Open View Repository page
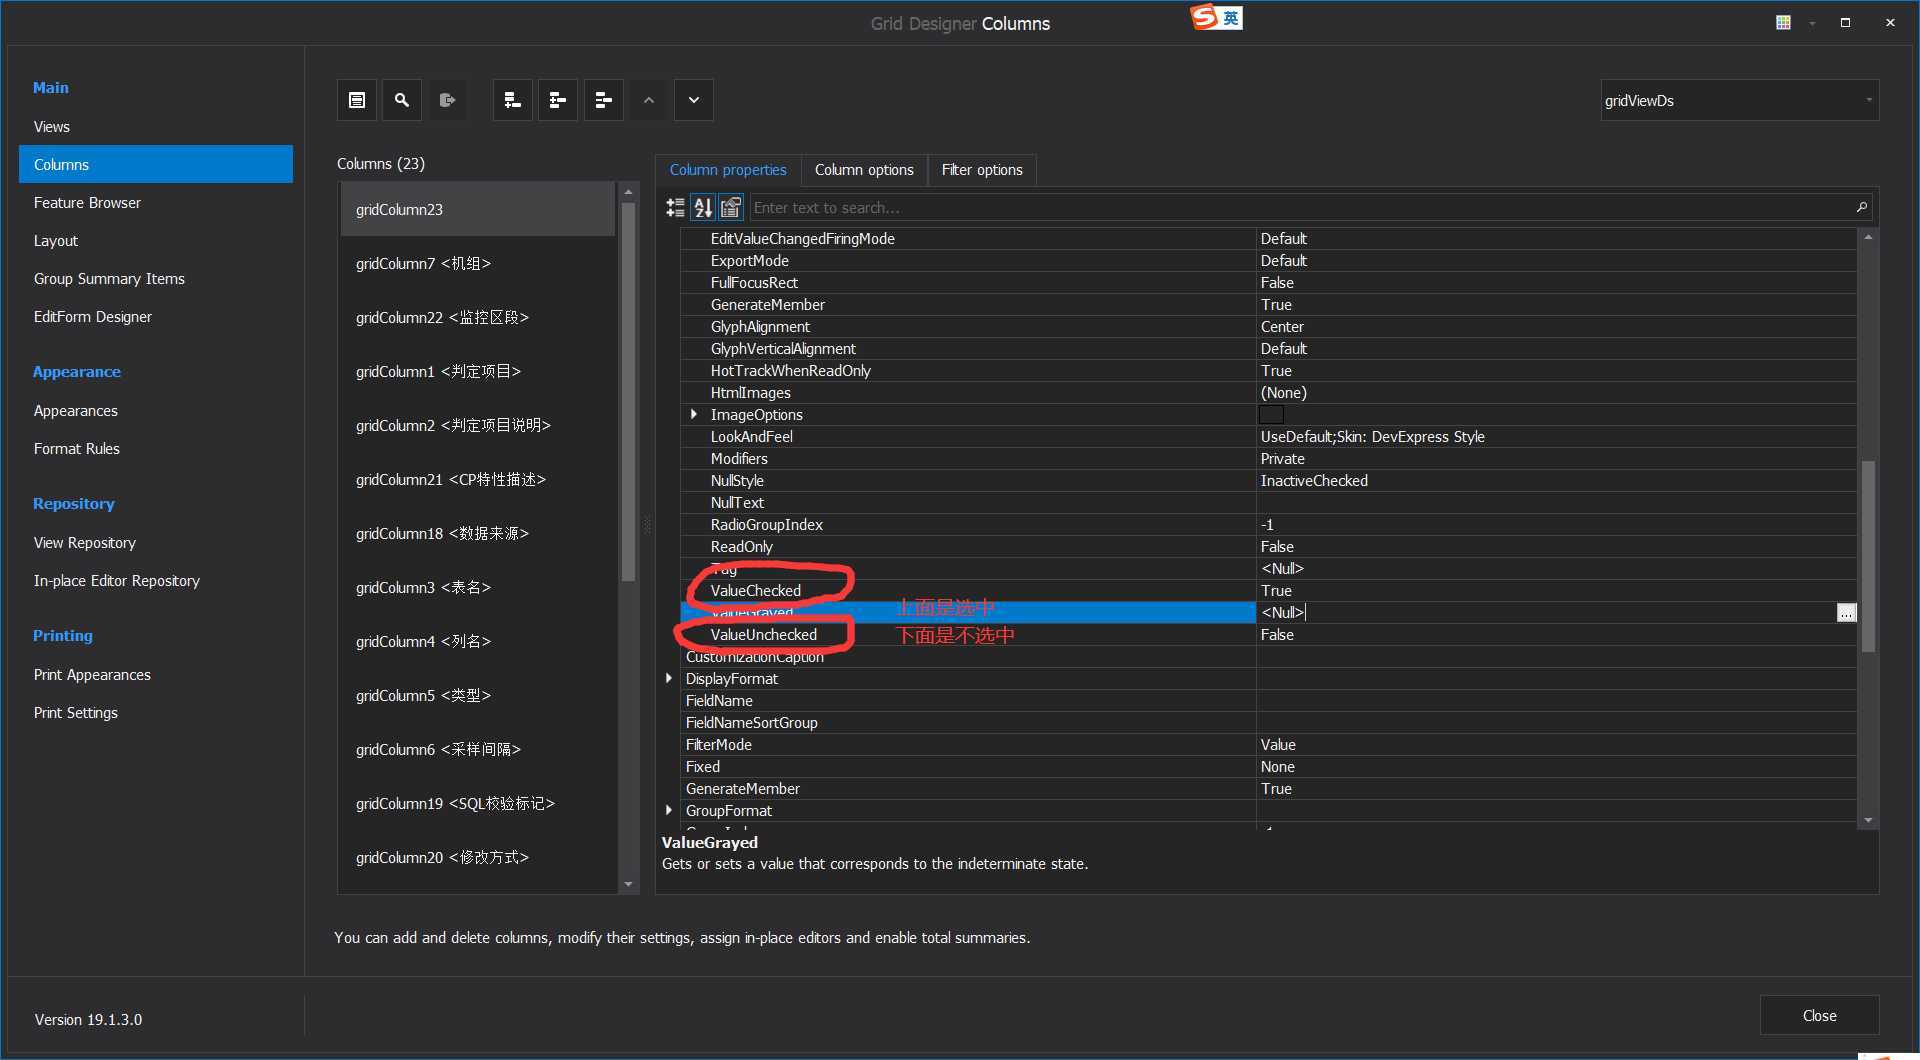 pyautogui.click(x=85, y=543)
